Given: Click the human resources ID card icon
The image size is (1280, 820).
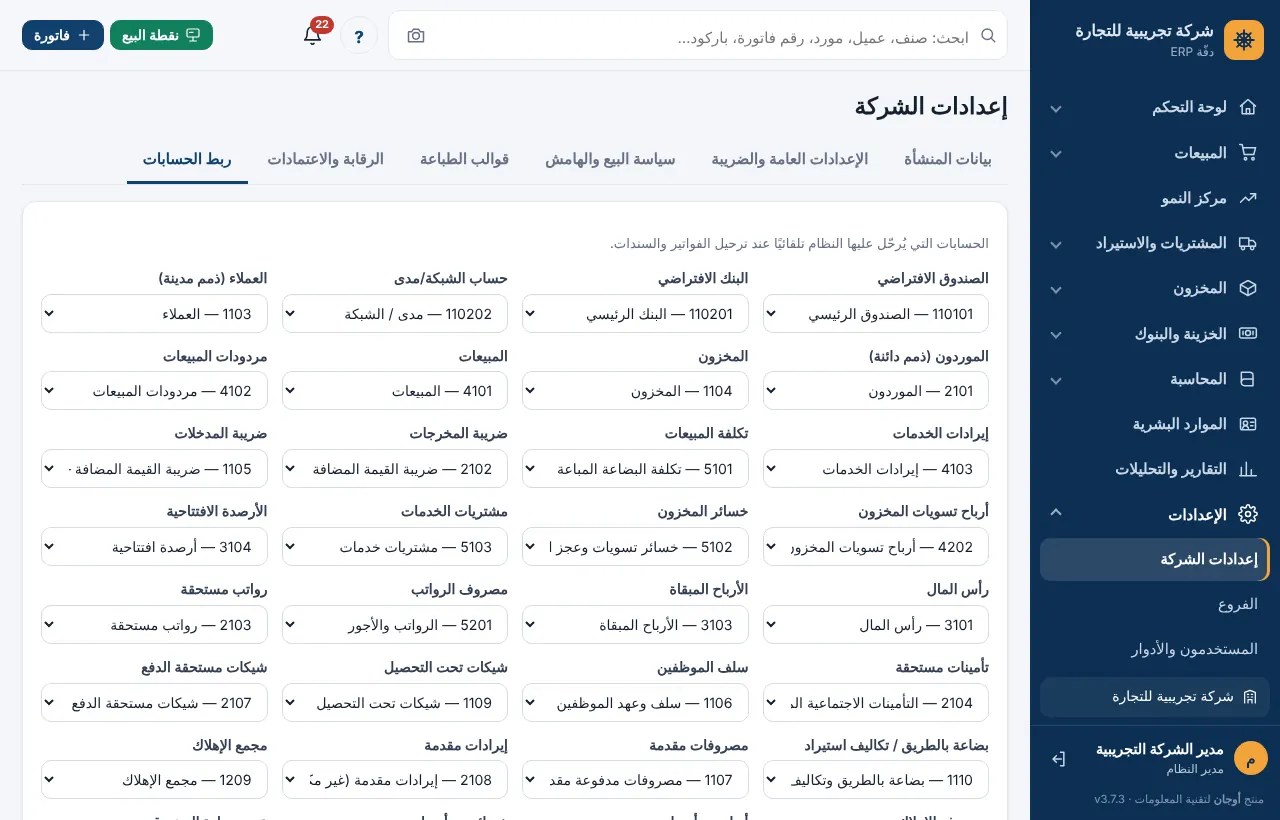Looking at the screenshot, I should [1248, 424].
